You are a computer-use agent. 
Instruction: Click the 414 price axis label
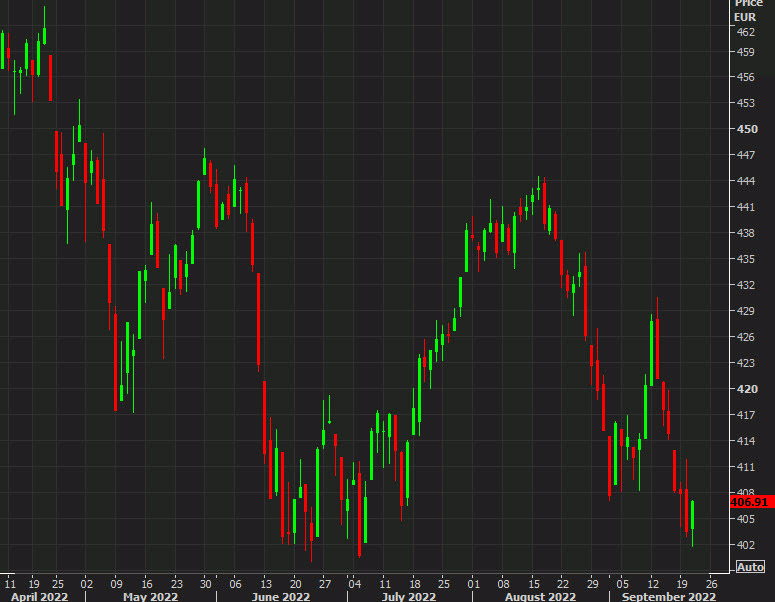[746, 441]
